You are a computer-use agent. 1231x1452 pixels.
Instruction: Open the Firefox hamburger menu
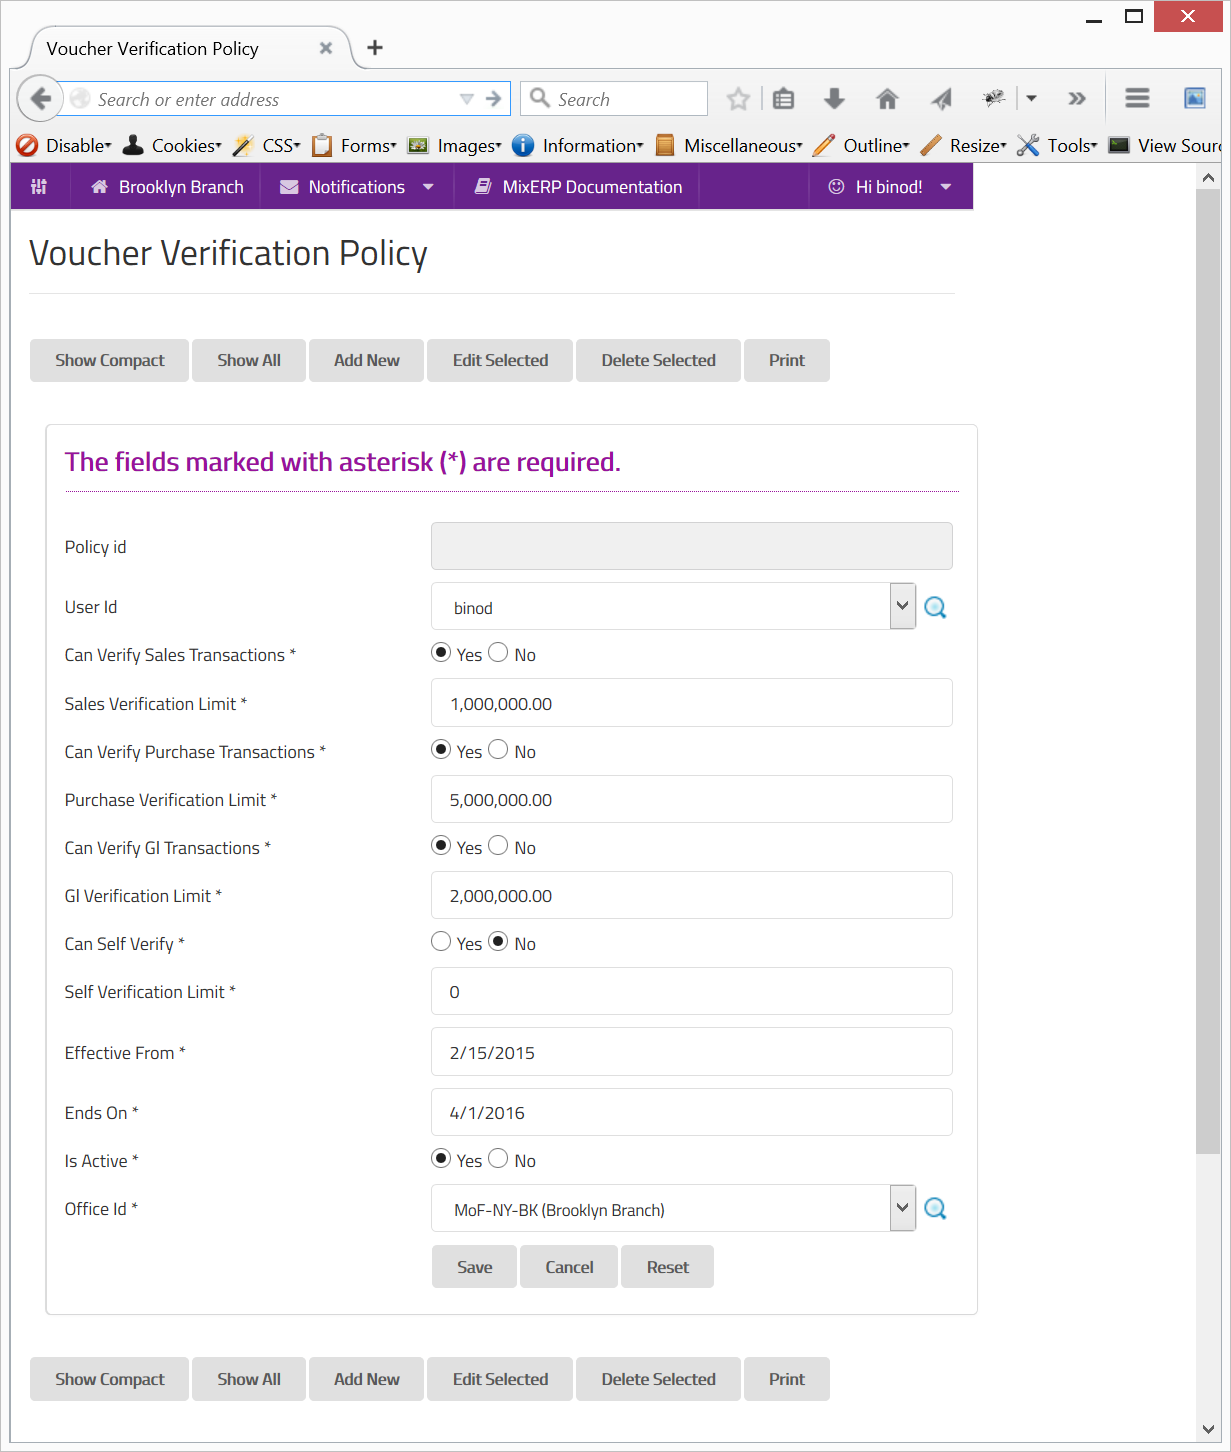[1137, 99]
